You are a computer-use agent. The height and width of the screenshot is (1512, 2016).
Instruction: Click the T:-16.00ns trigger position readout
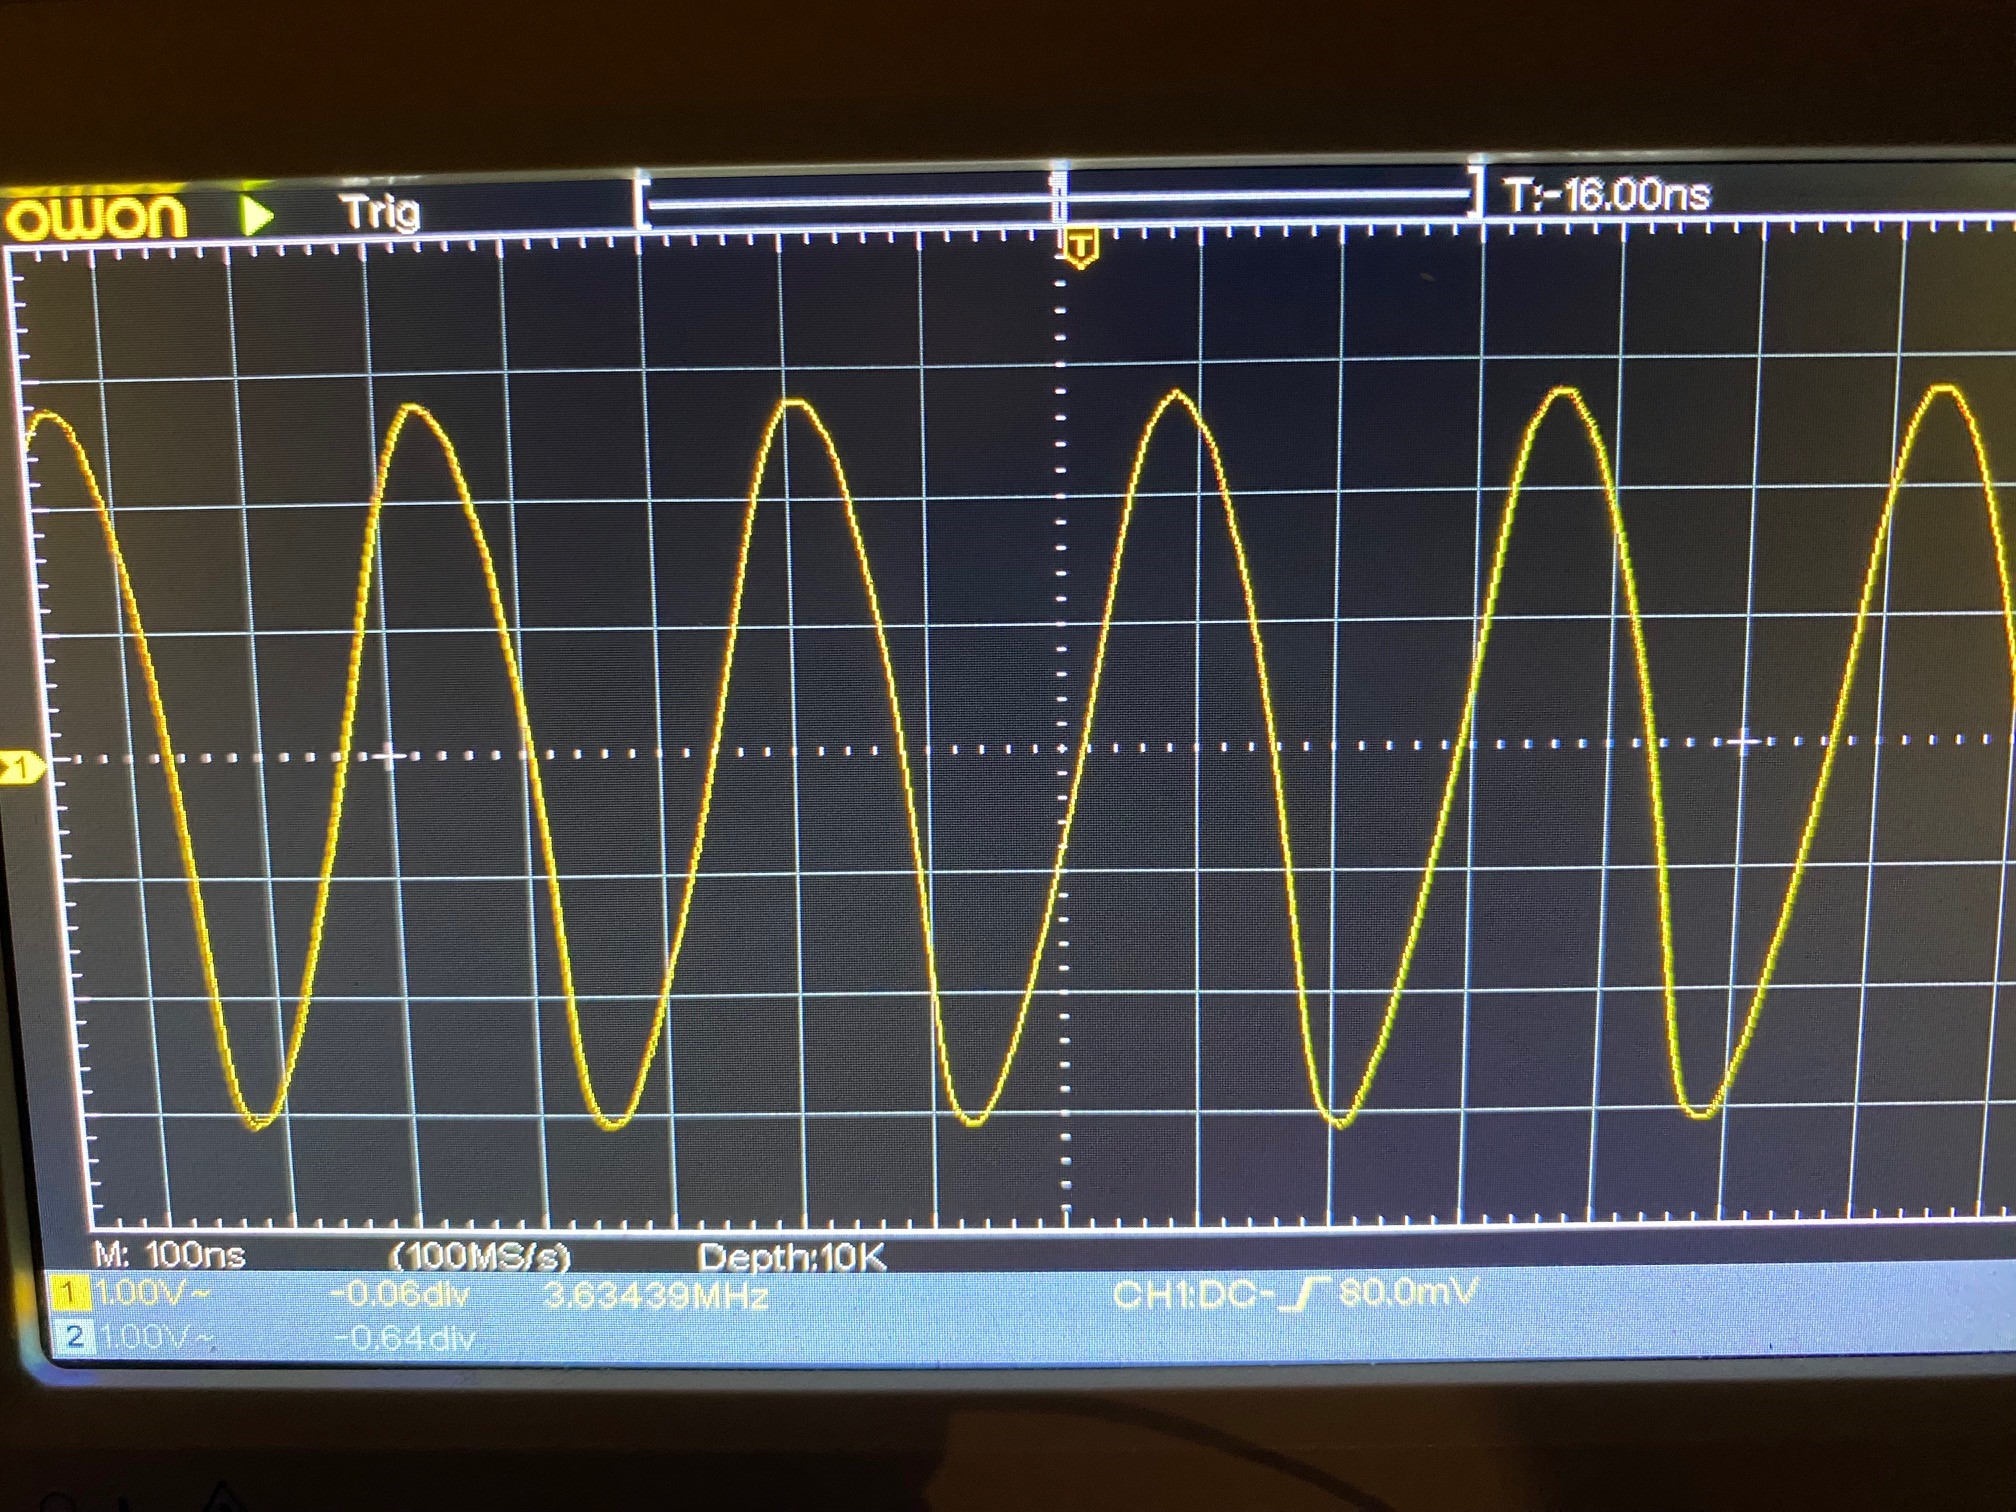1607,195
